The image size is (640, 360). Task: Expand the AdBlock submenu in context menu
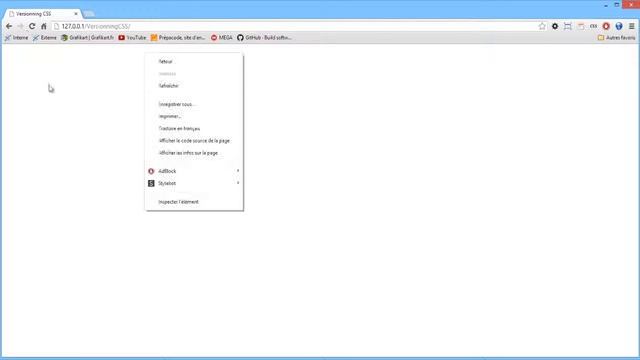point(194,171)
